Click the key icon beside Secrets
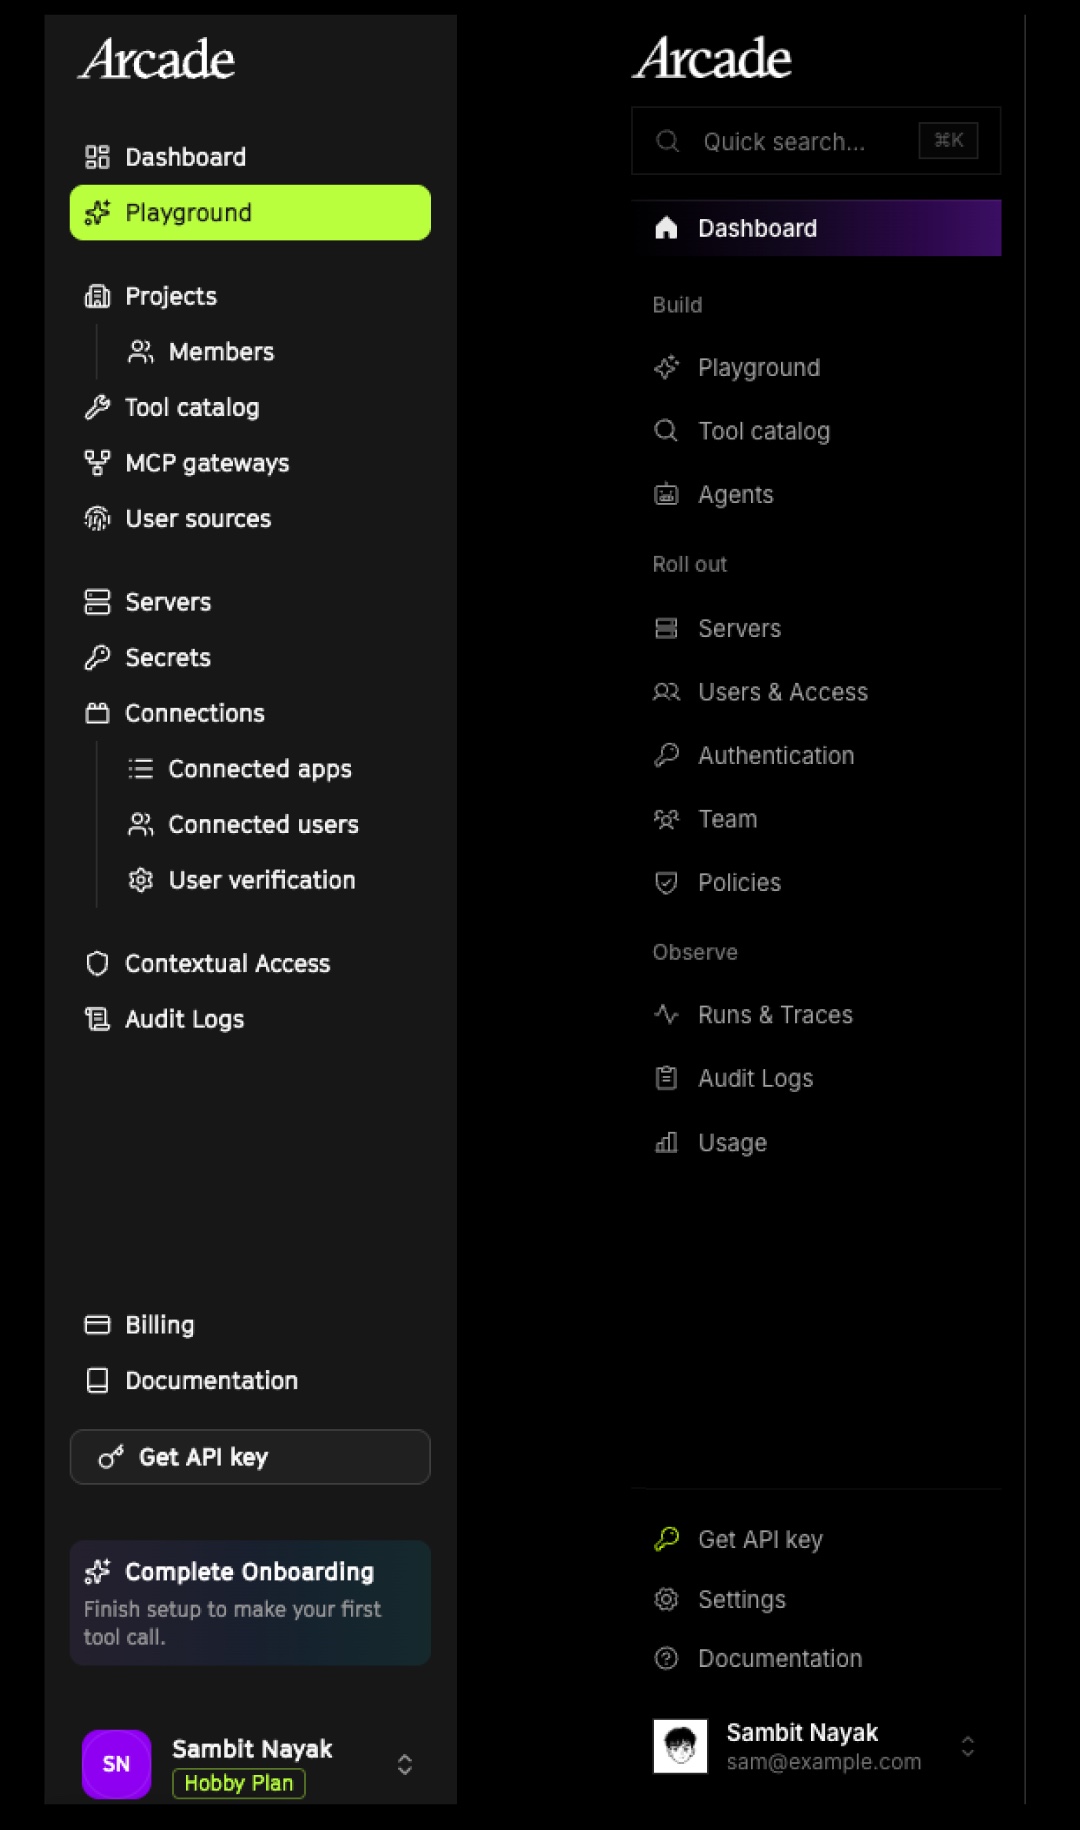Viewport: 1080px width, 1830px height. coord(97,658)
